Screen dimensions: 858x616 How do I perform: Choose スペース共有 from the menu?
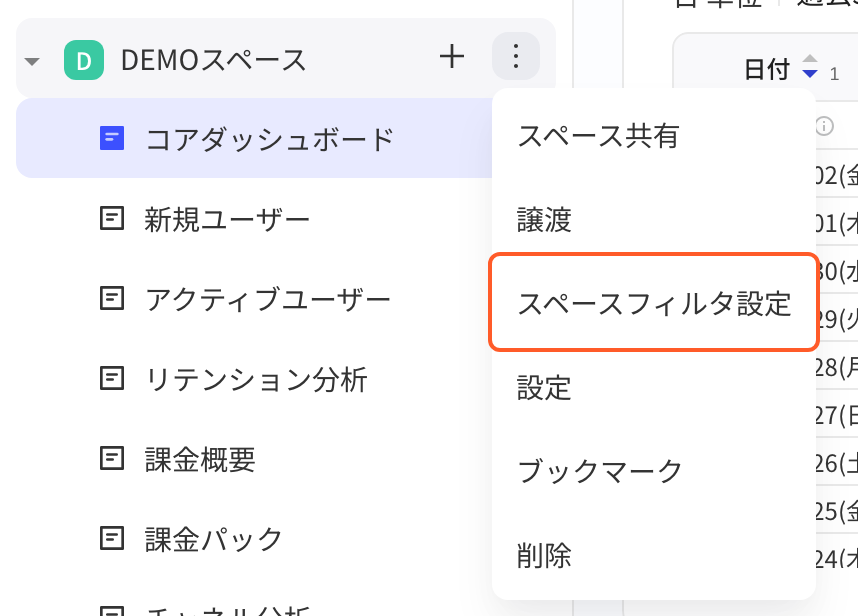coord(653,136)
